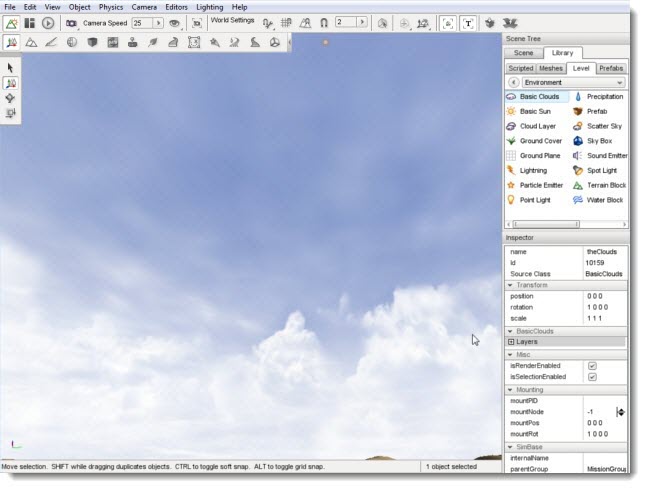The height and width of the screenshot is (488, 645).
Task: Open the eye visibility options icon
Action: coord(175,23)
